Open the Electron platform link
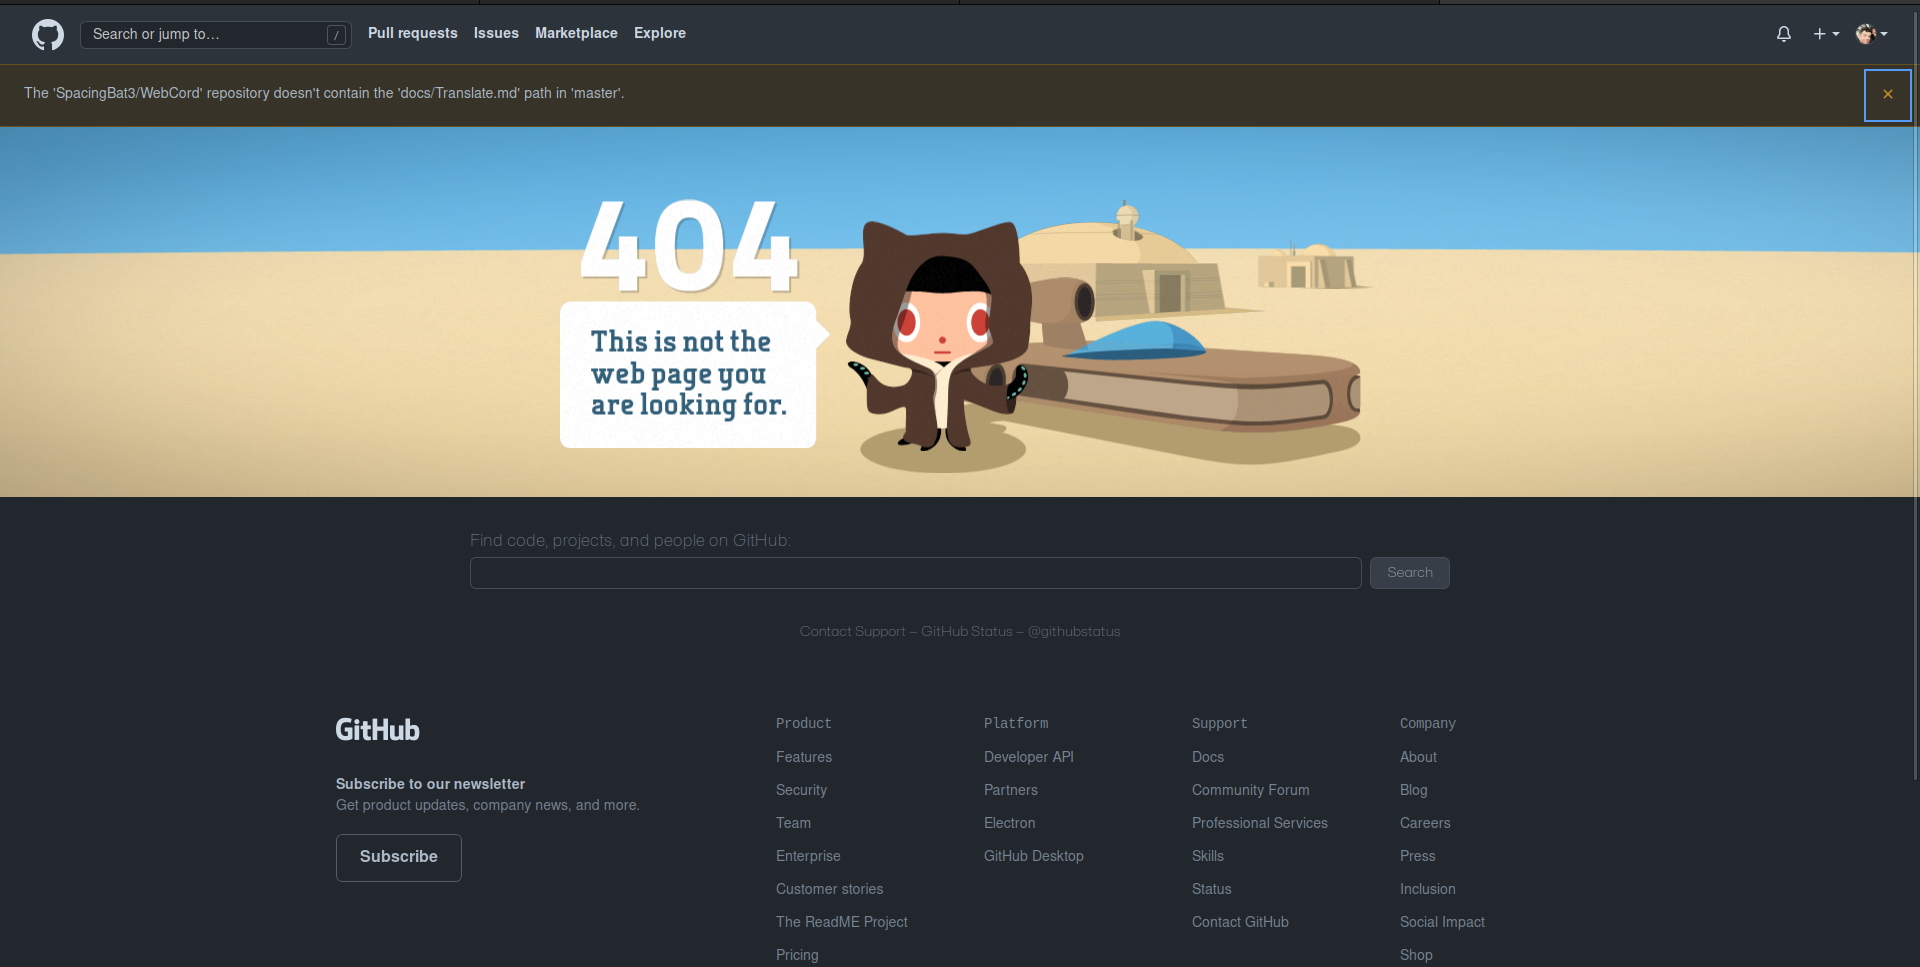The image size is (1920, 967). (x=1009, y=823)
